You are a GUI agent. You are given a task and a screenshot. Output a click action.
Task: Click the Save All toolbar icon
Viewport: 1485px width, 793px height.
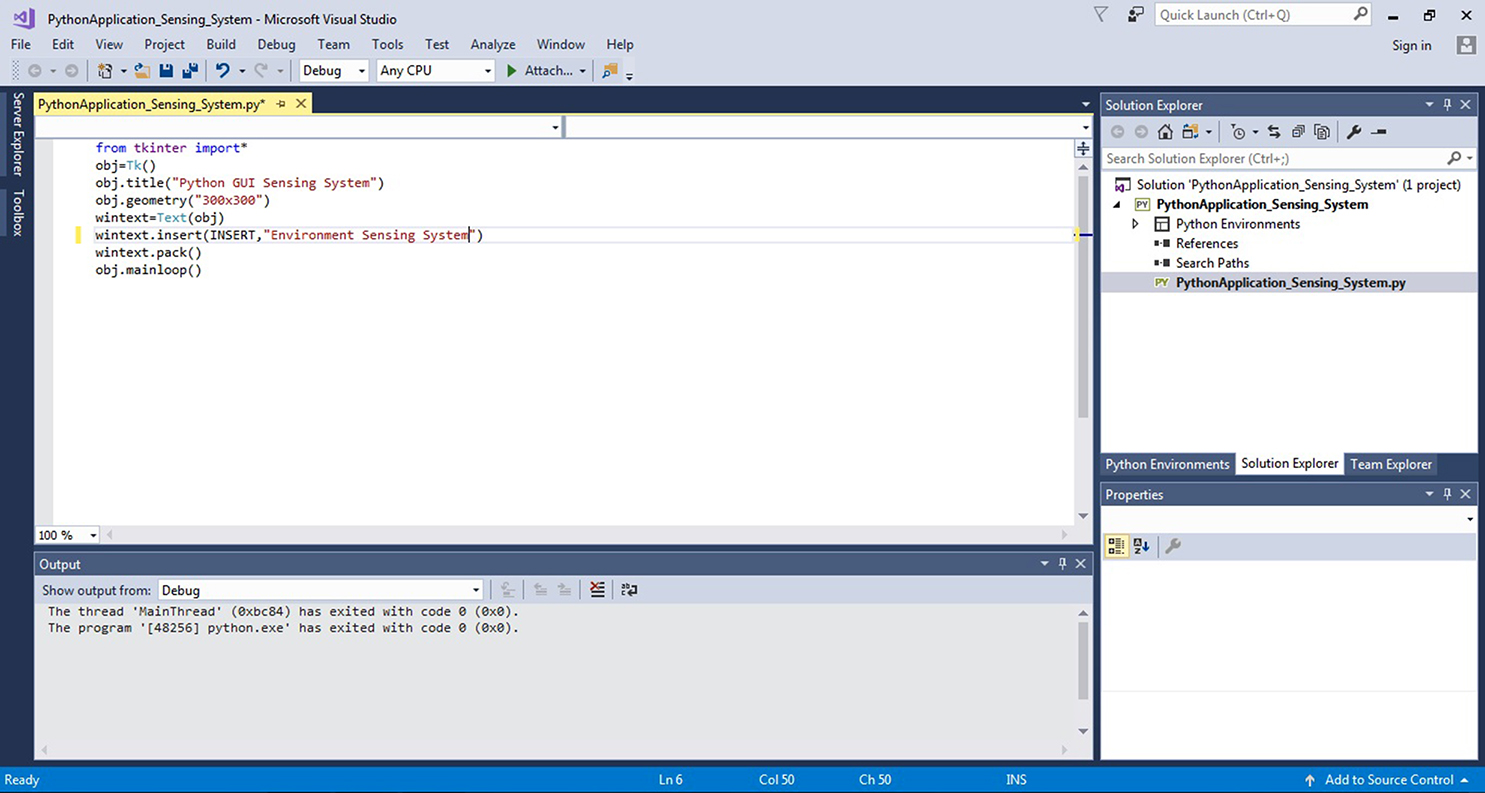(189, 71)
